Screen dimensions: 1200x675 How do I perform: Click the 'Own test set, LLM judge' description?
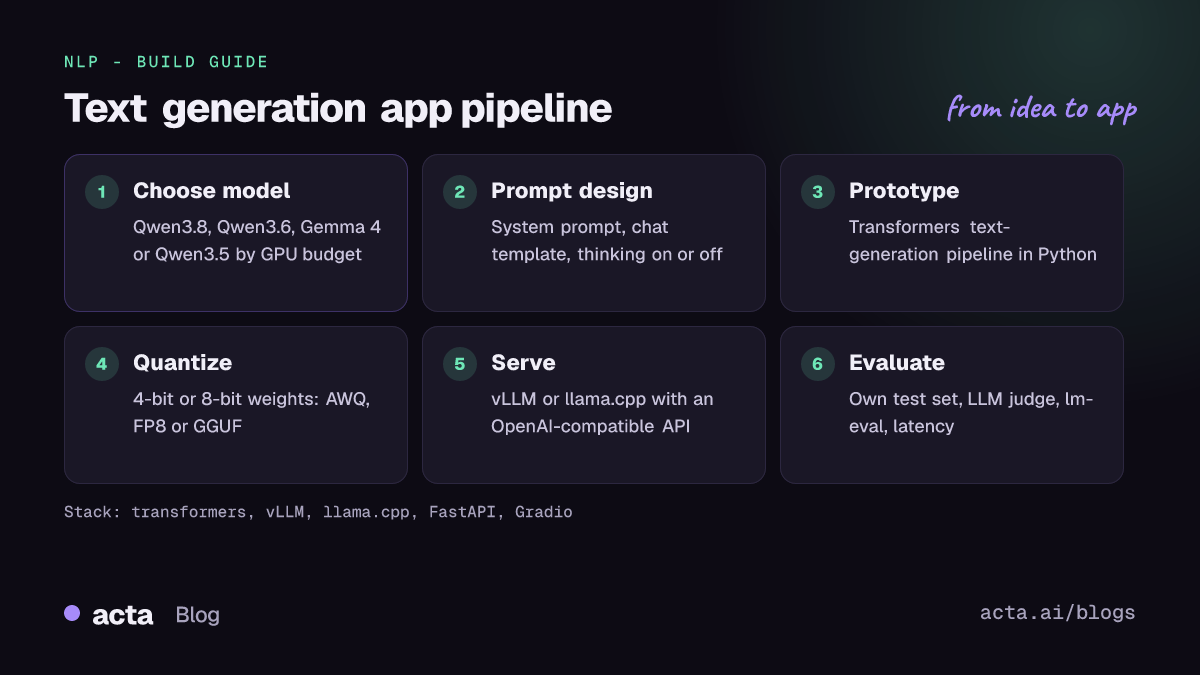click(x=971, y=413)
